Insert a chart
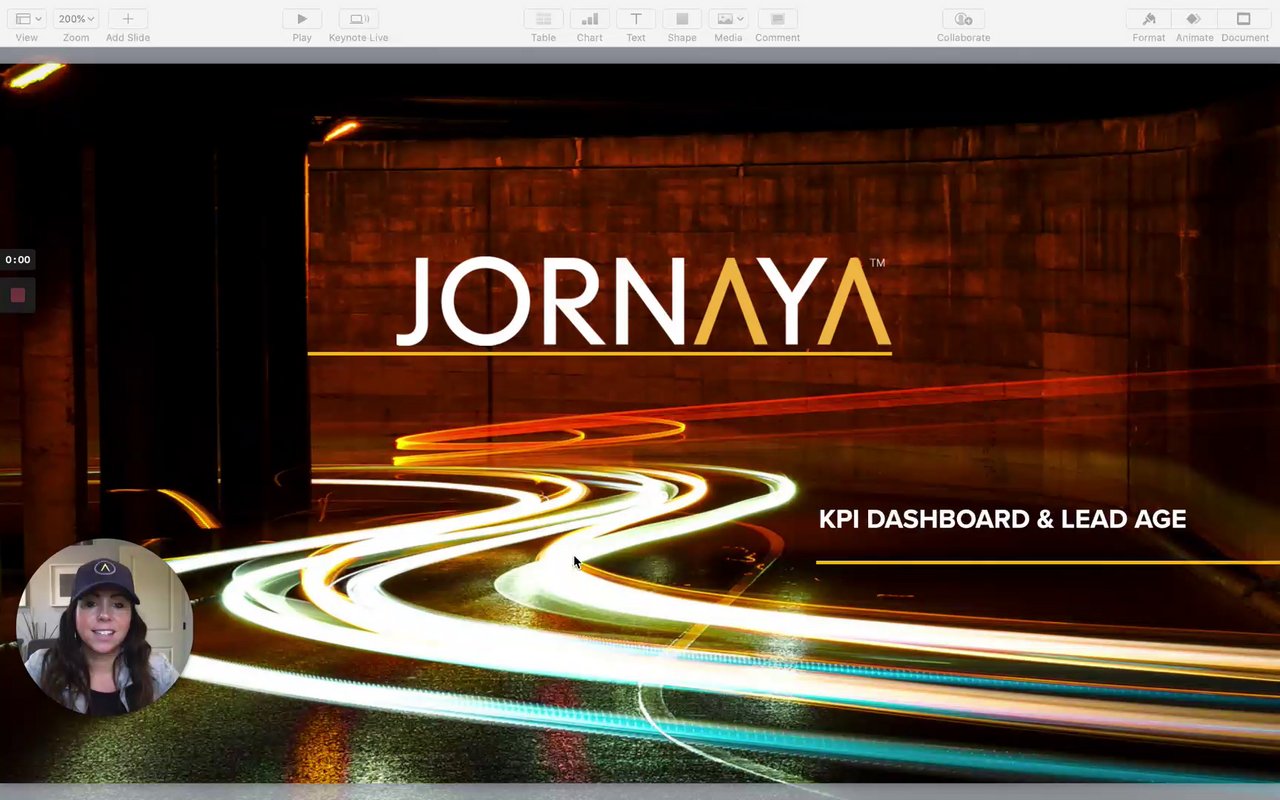This screenshot has height=800, width=1280. point(590,19)
